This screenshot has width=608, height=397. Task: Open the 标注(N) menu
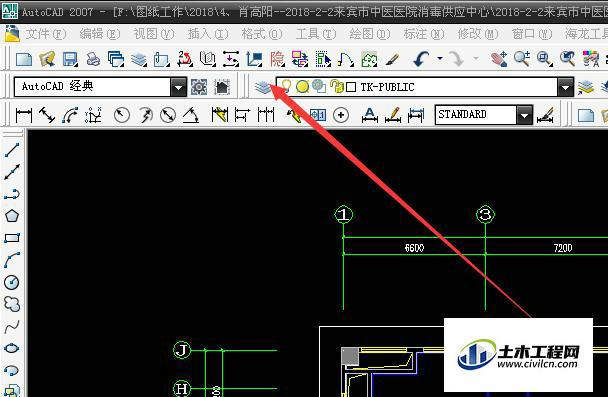(424, 34)
